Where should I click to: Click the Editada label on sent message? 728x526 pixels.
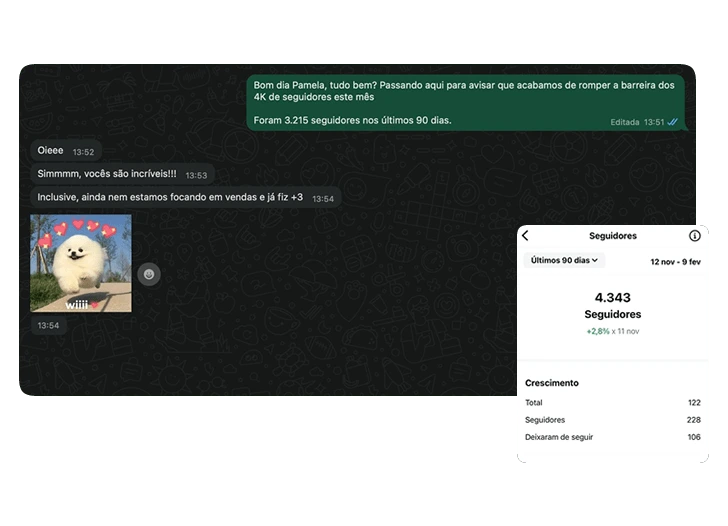(625, 122)
